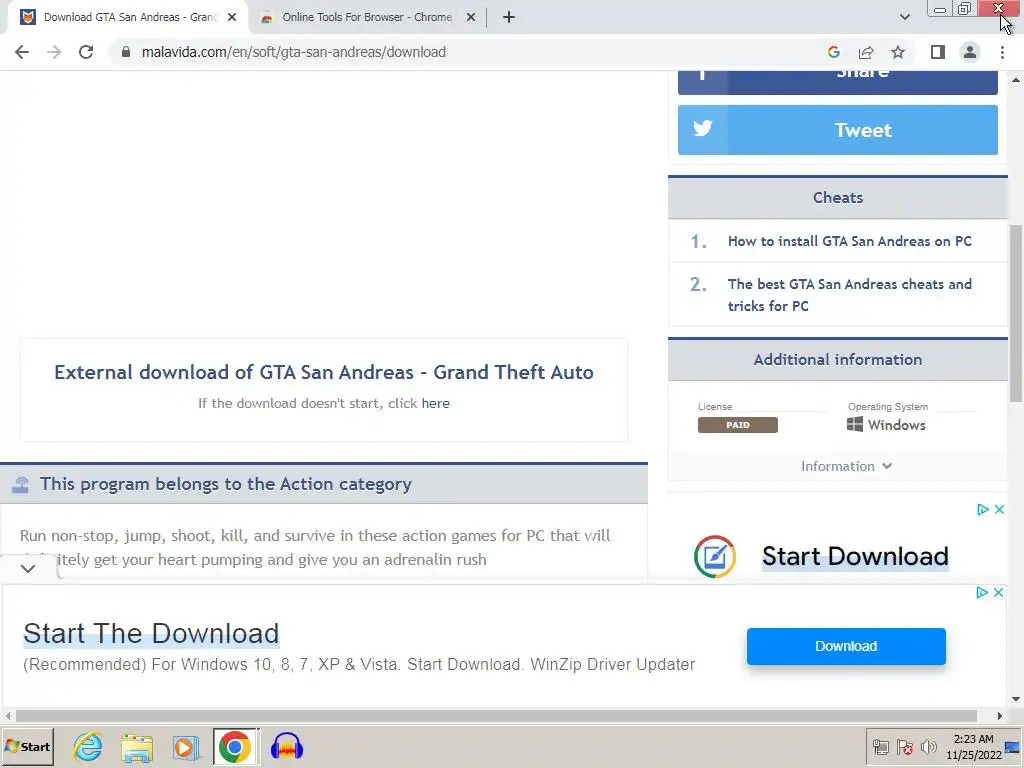
Task: Click the scroll left arrow
Action: tap(8, 716)
